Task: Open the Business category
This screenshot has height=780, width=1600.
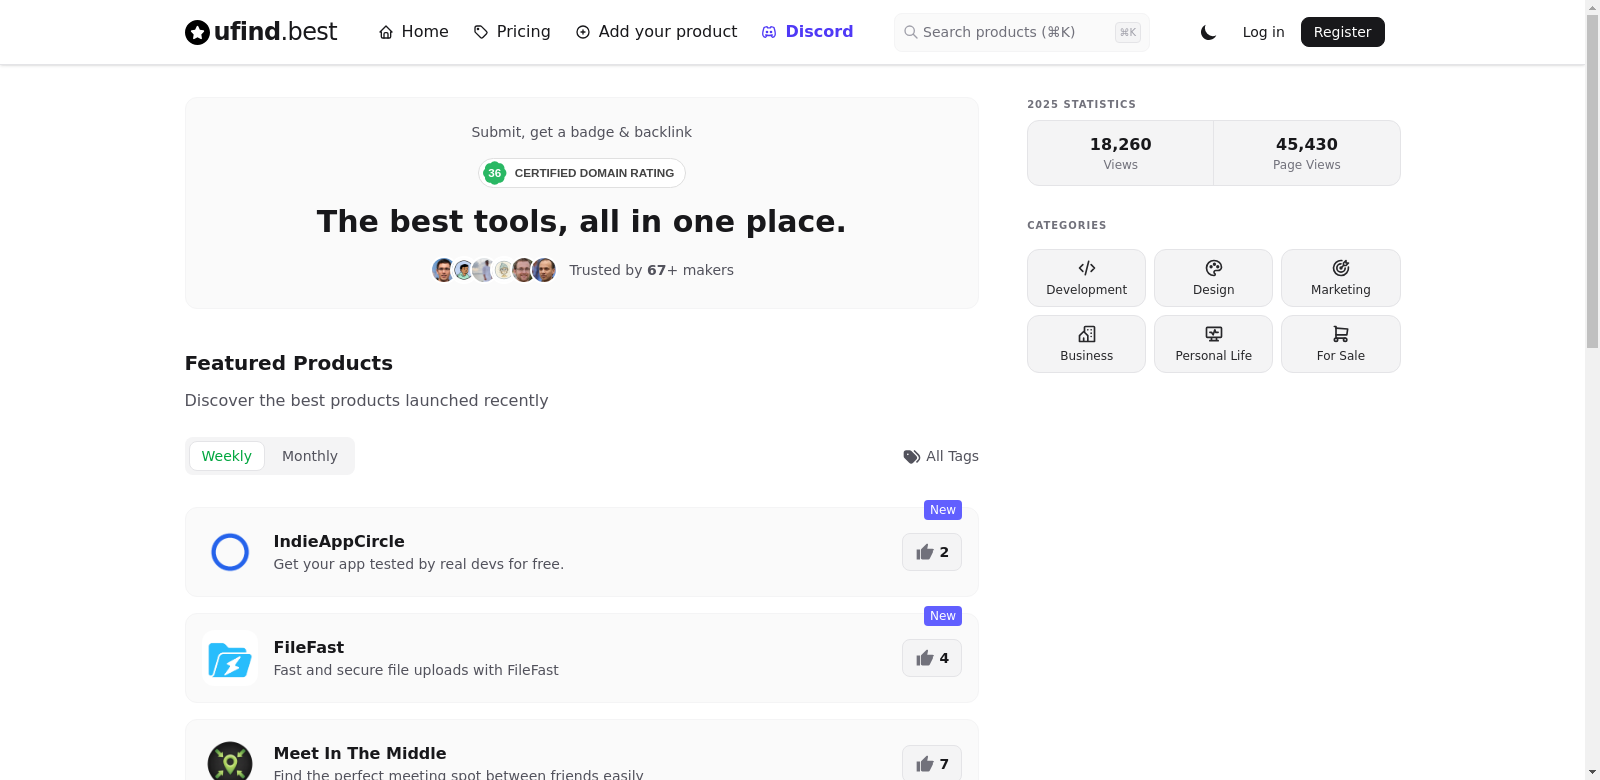Action: pyautogui.click(x=1086, y=344)
